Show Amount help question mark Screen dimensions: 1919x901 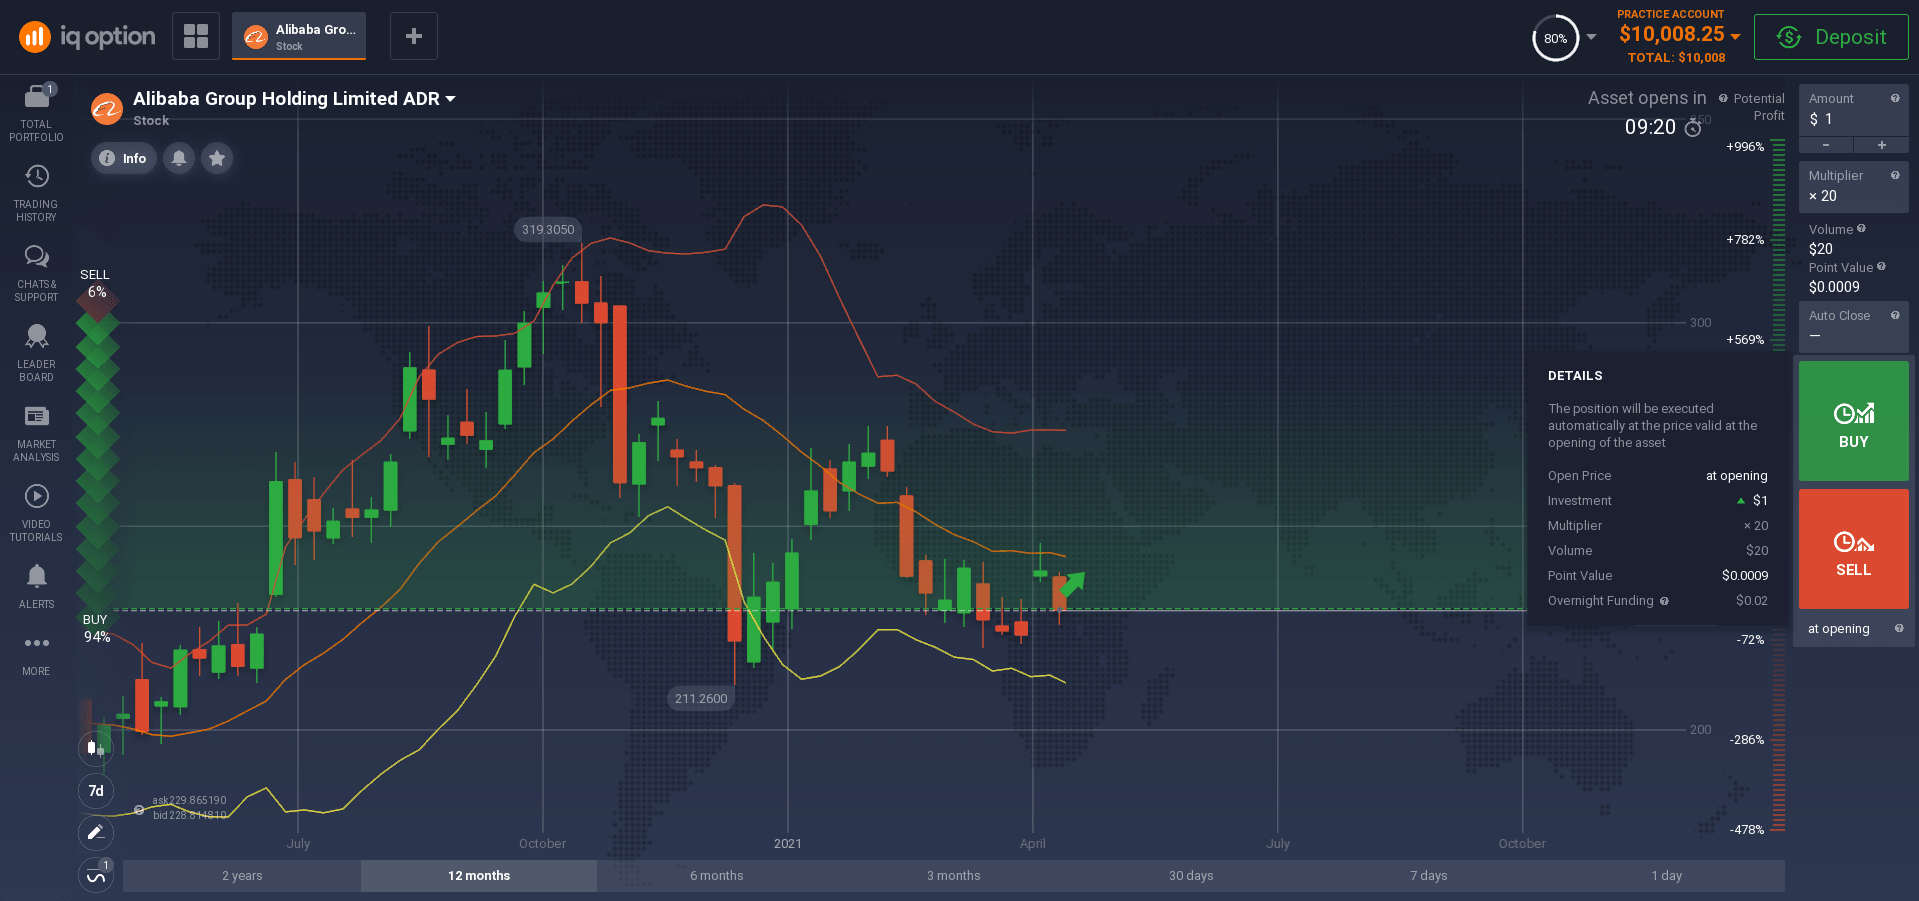pos(1895,98)
